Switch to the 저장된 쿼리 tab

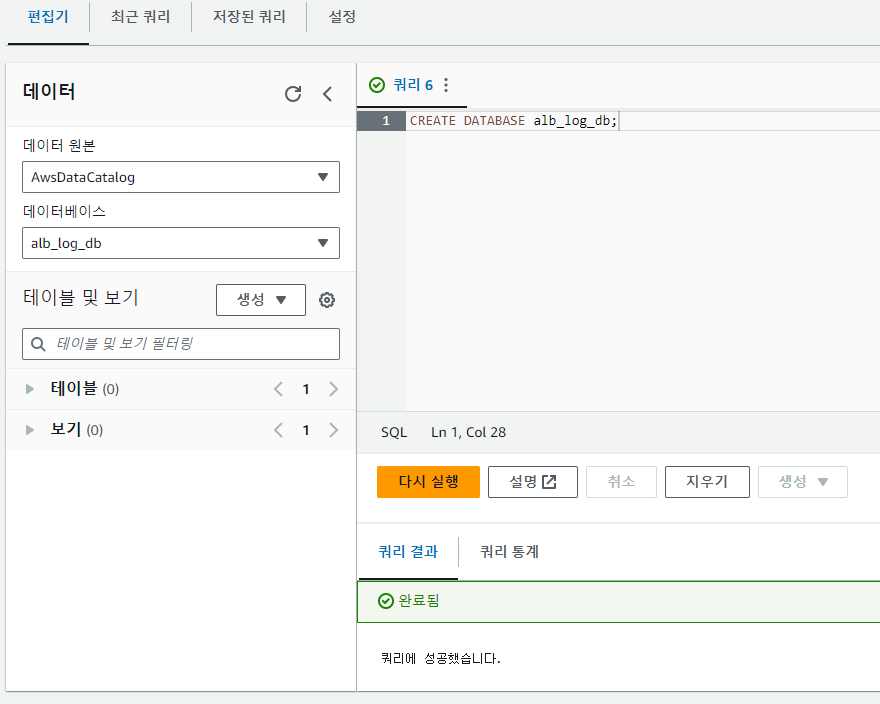pyautogui.click(x=249, y=18)
